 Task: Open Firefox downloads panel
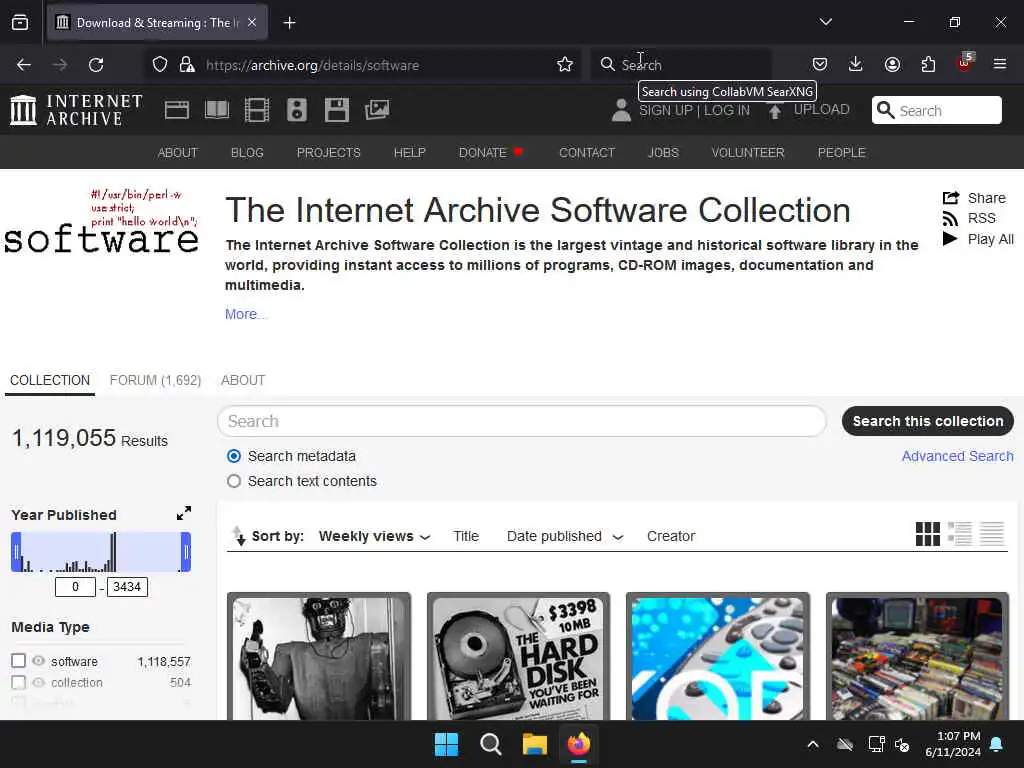pos(856,64)
